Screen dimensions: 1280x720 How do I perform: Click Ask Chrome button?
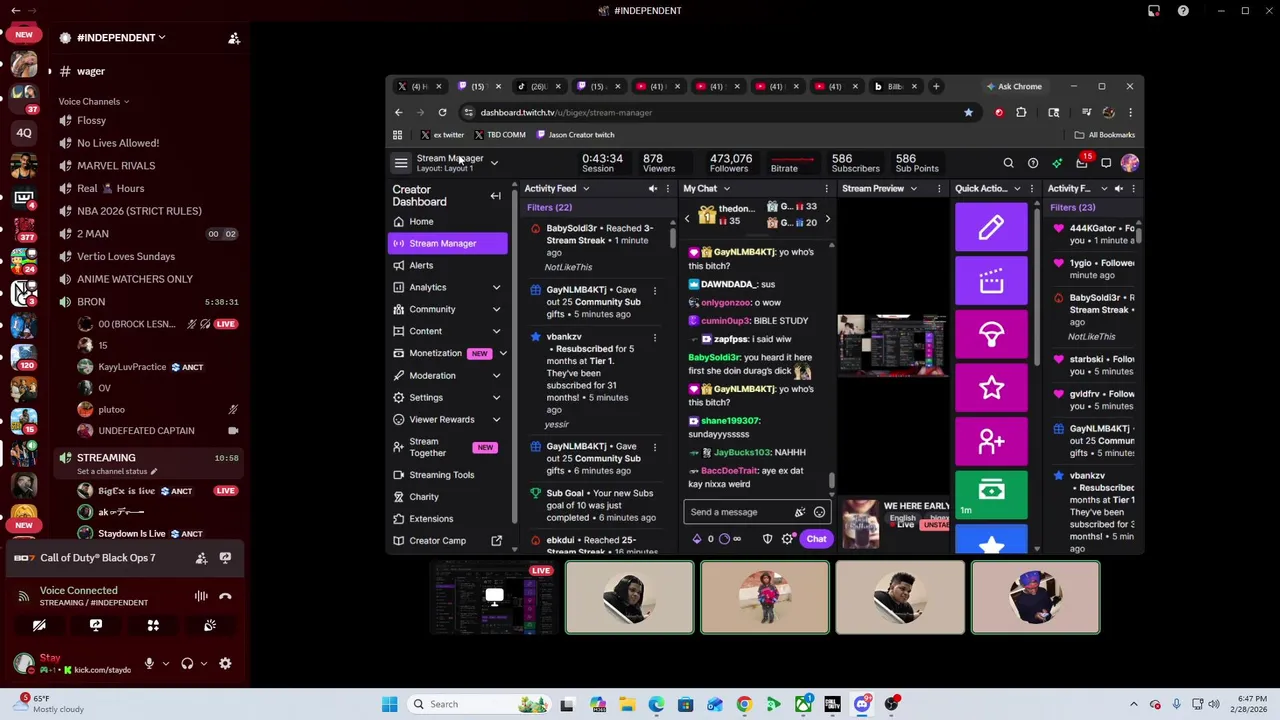click(1014, 86)
